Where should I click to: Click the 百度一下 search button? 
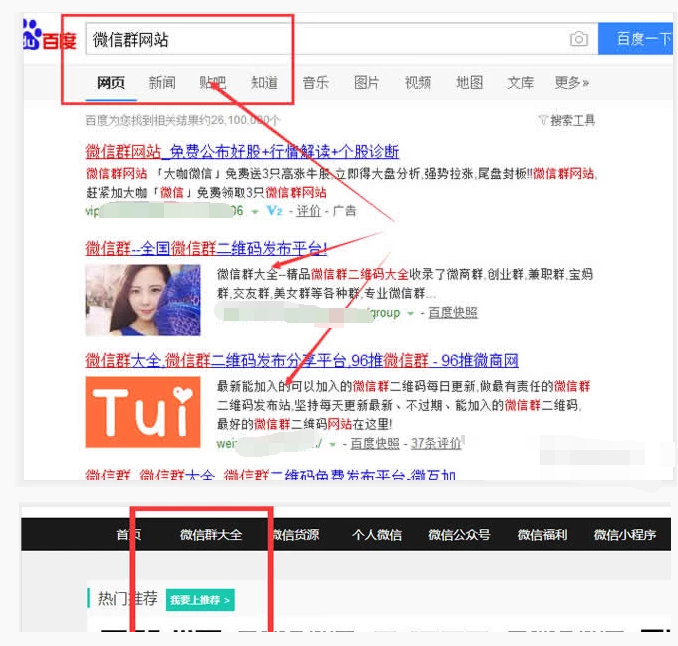(635, 39)
